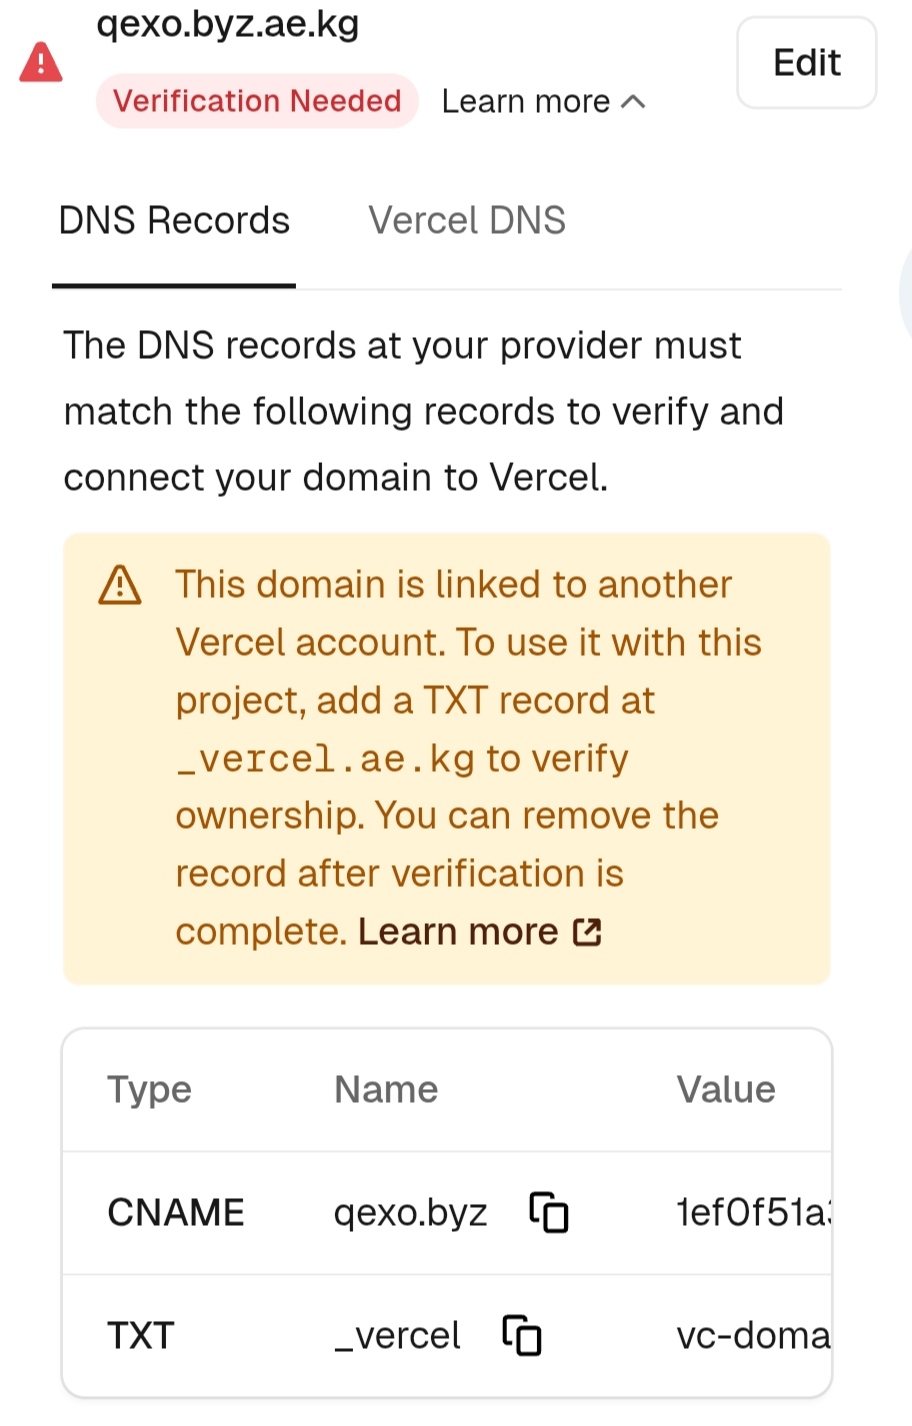This screenshot has height=1426, width=912.
Task: Open the bold Learn more link in the notice
Action: click(458, 932)
